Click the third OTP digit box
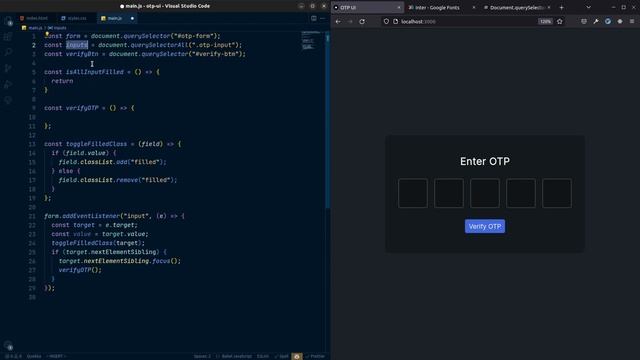 484,193
